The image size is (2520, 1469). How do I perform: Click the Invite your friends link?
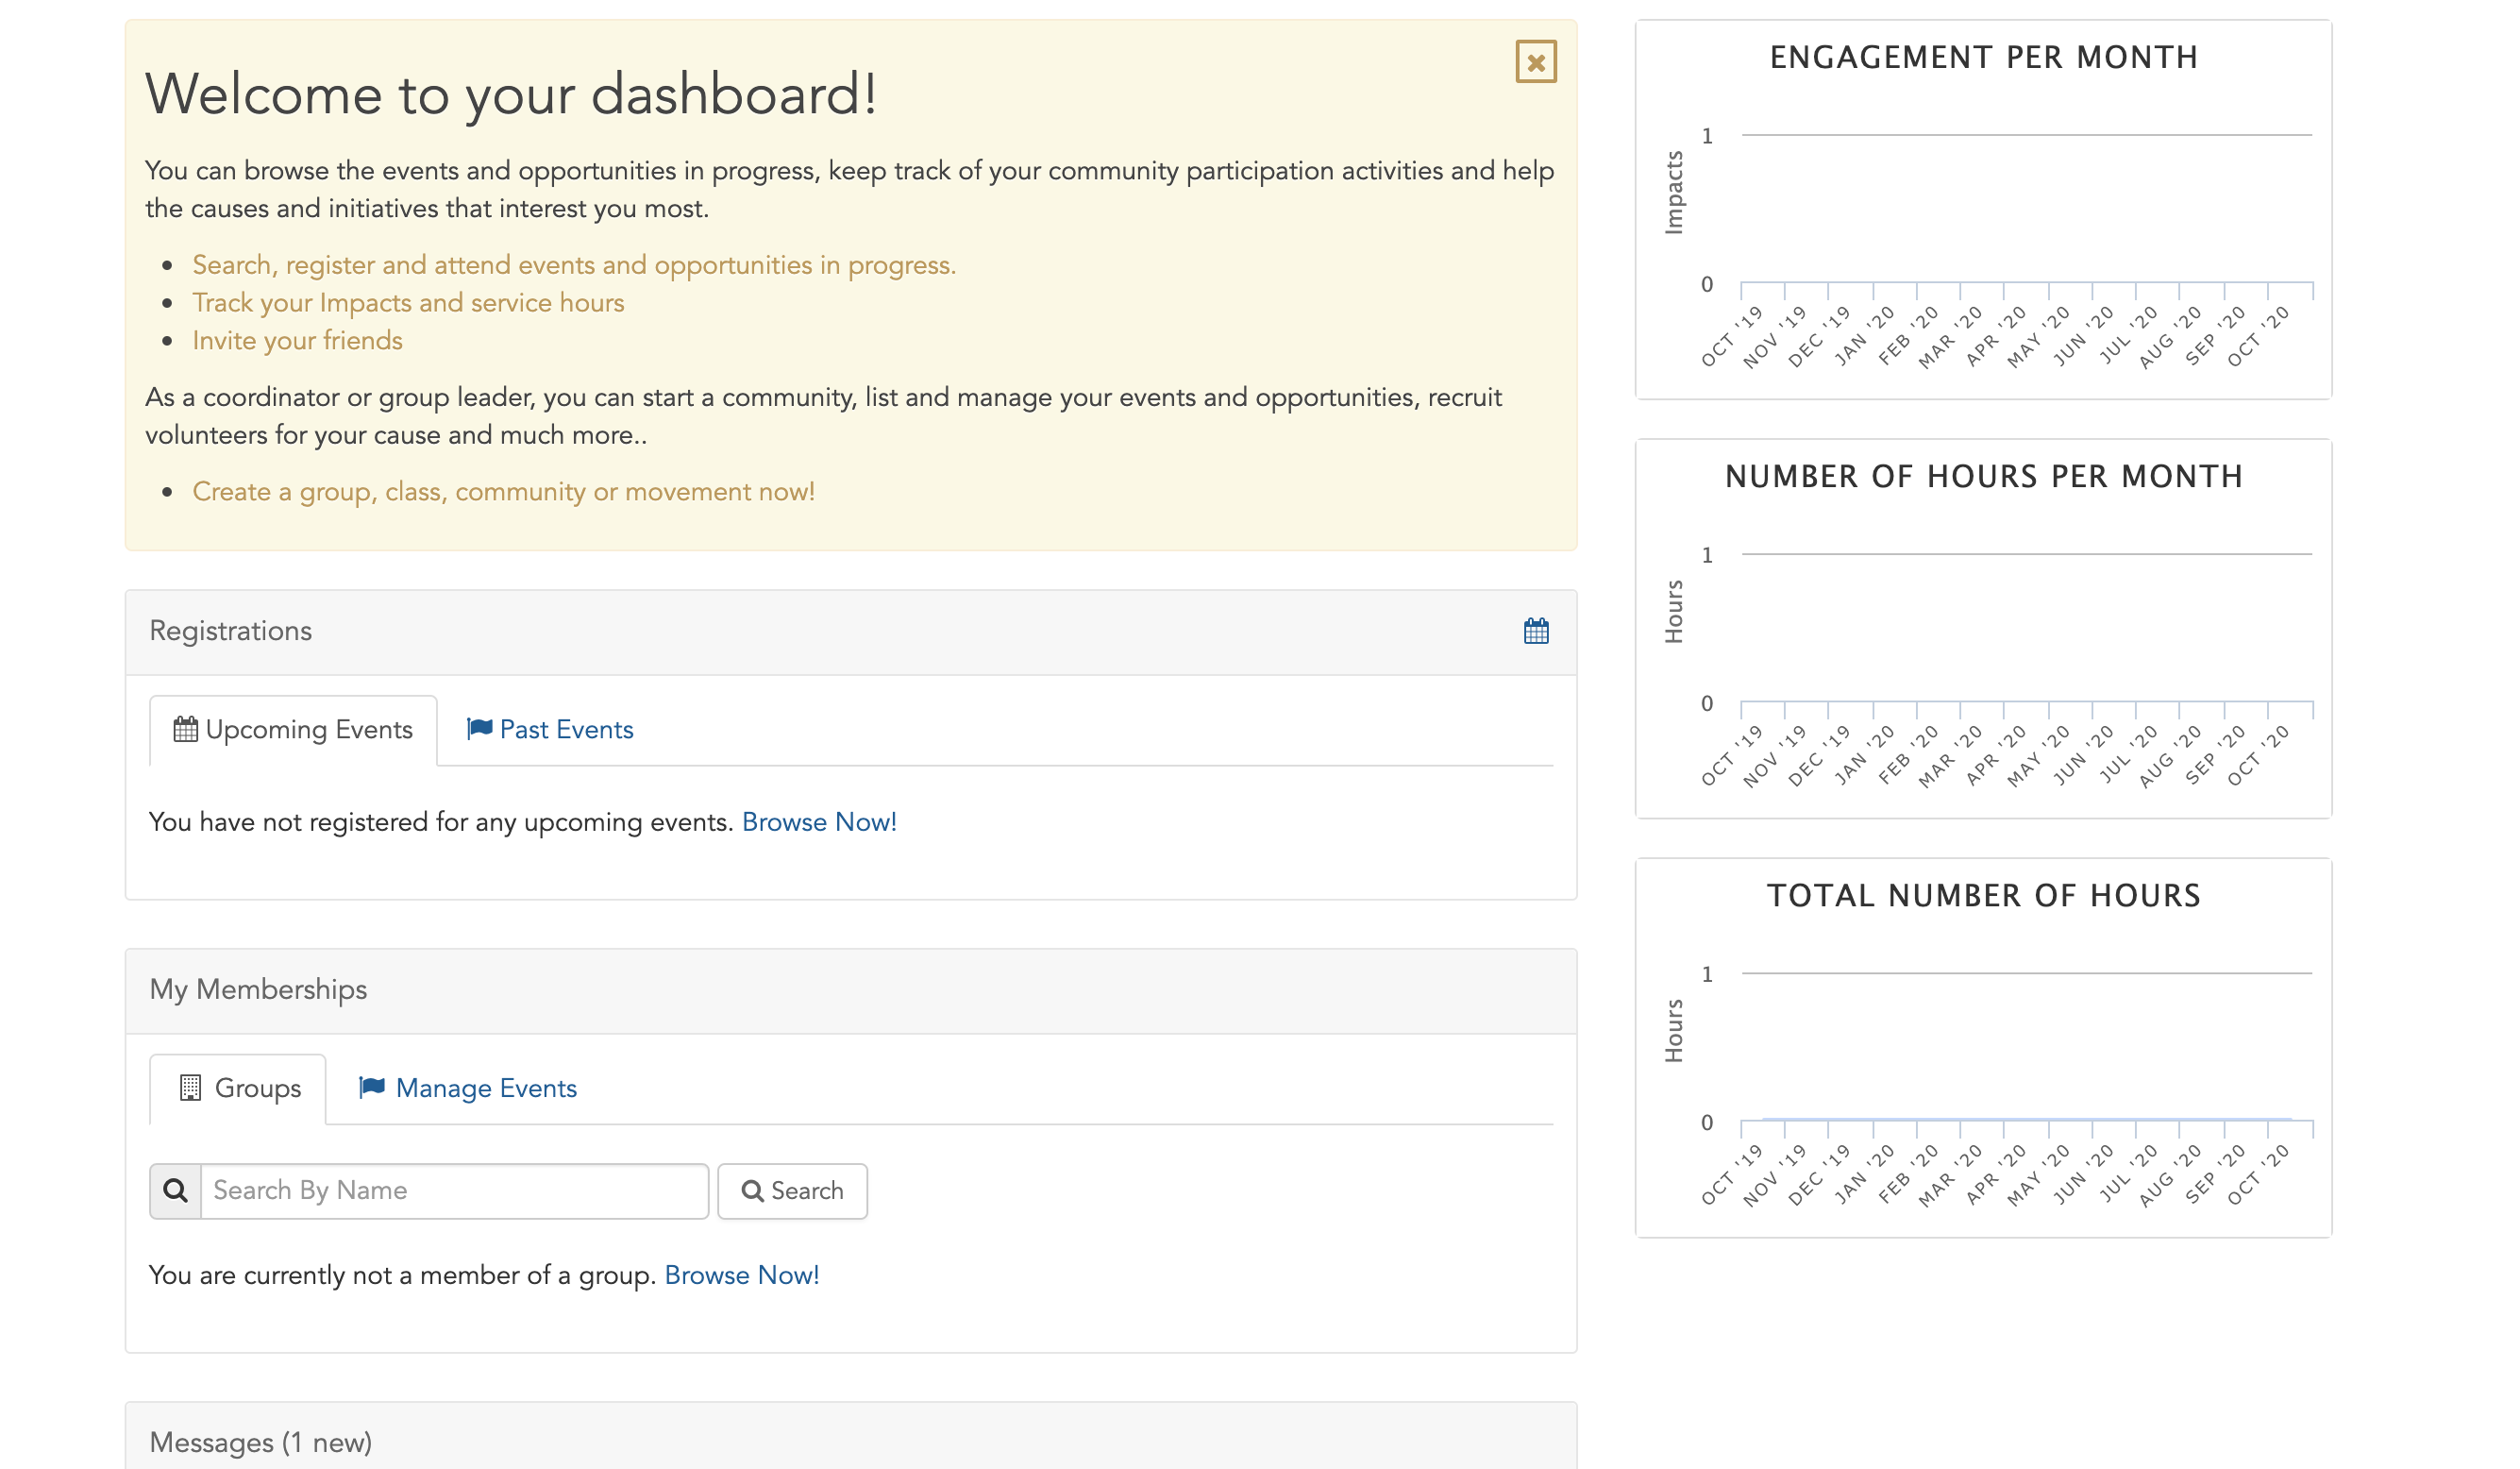tap(297, 341)
